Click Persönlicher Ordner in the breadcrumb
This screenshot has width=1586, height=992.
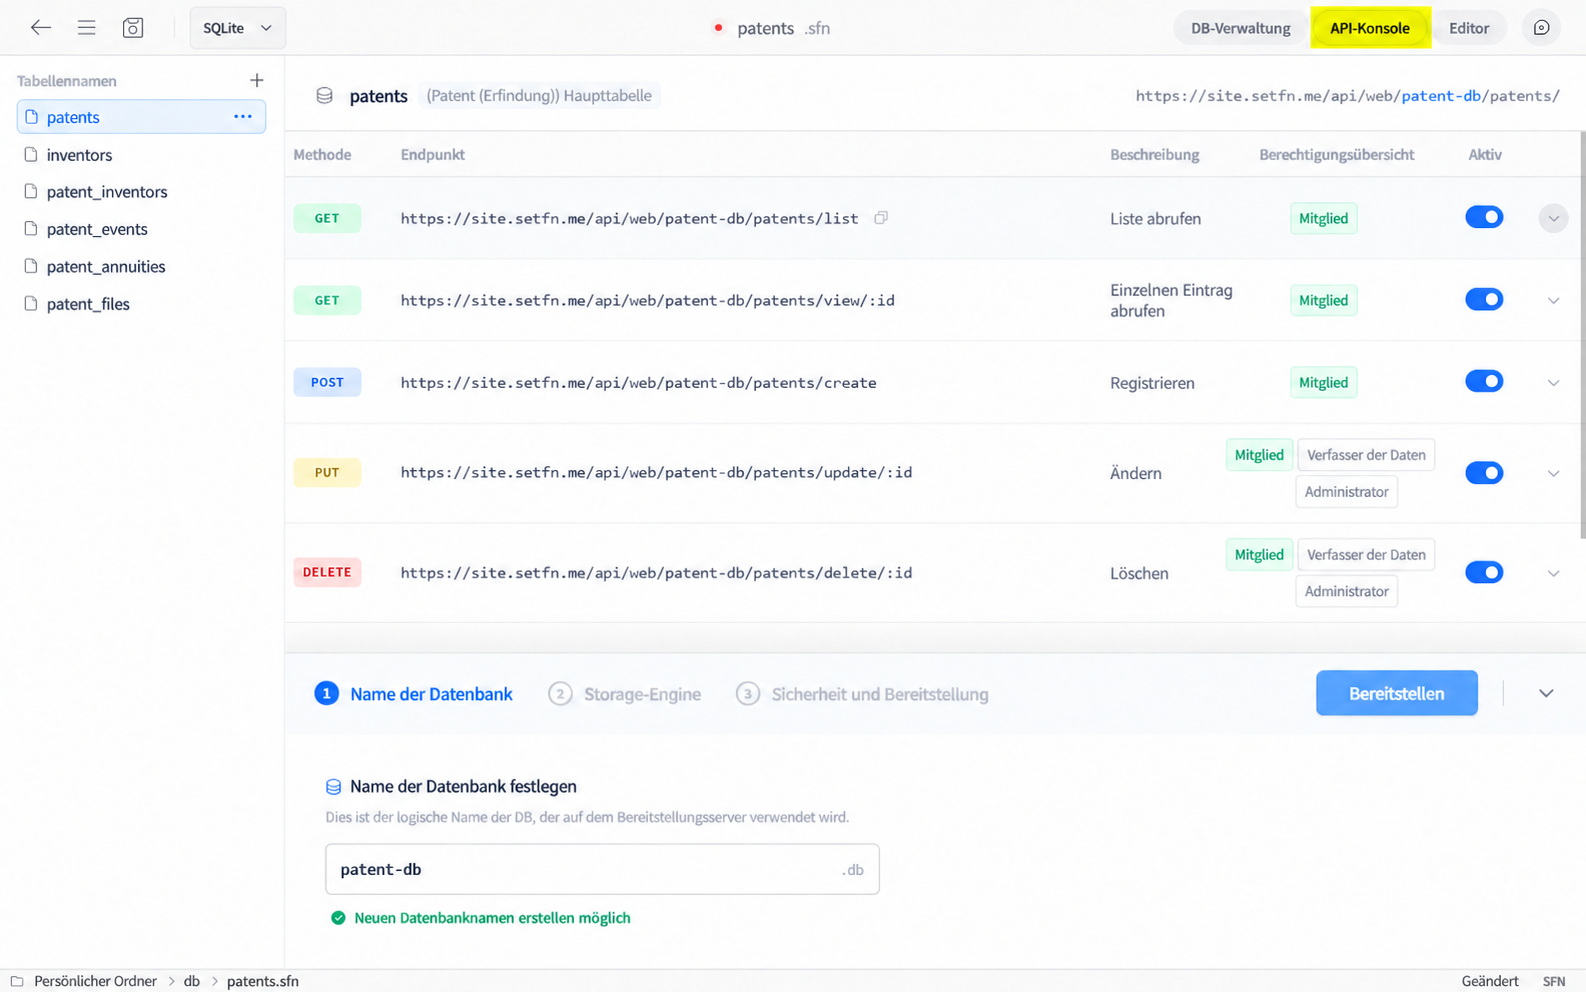95,981
